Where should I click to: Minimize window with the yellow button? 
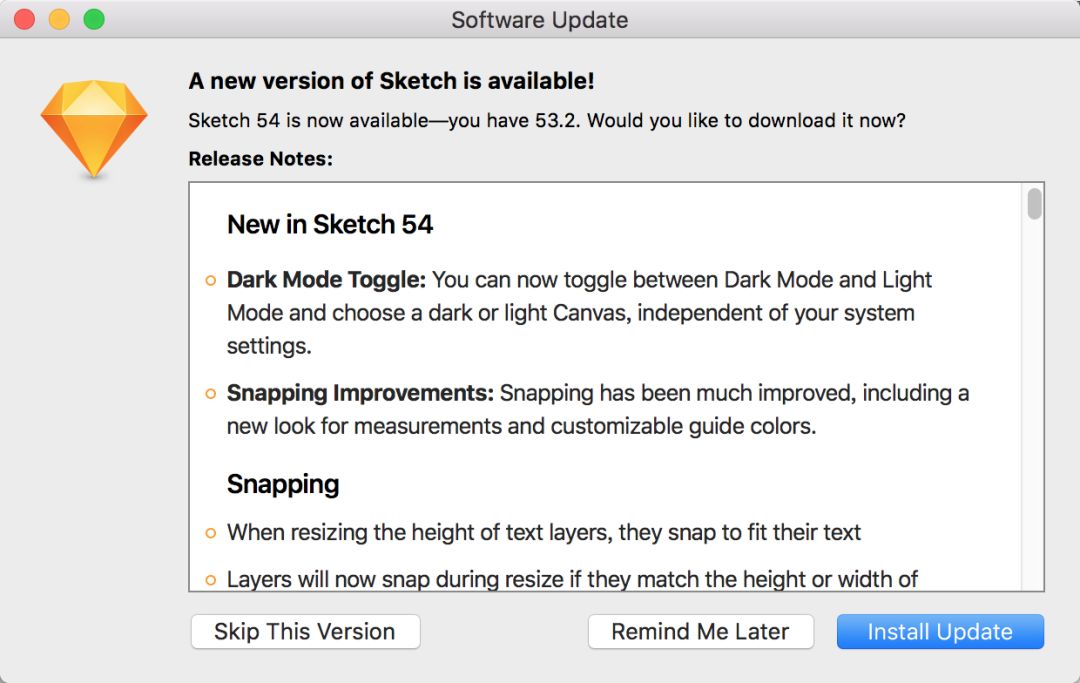click(x=59, y=19)
